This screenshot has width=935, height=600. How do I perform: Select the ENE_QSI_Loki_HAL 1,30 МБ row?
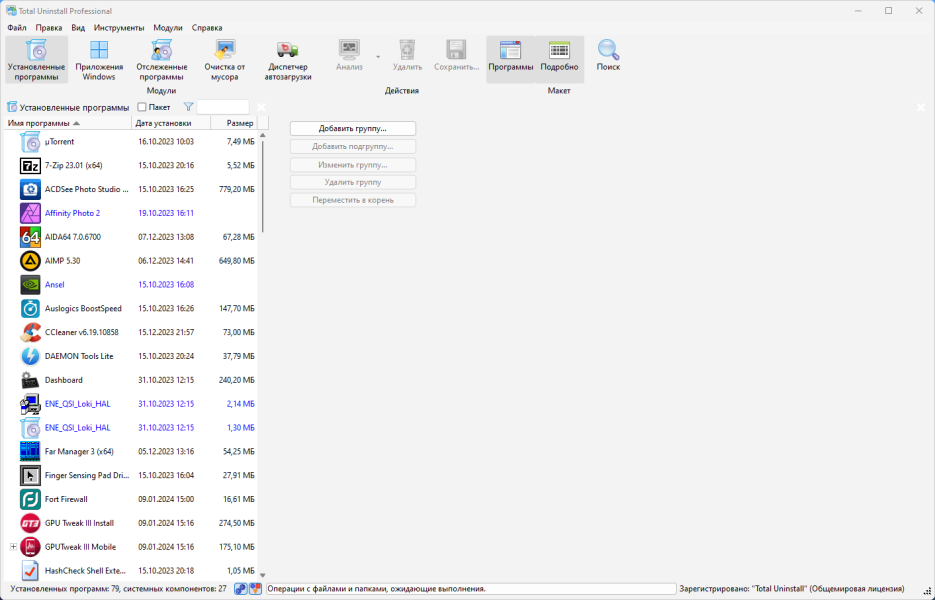click(x=131, y=428)
